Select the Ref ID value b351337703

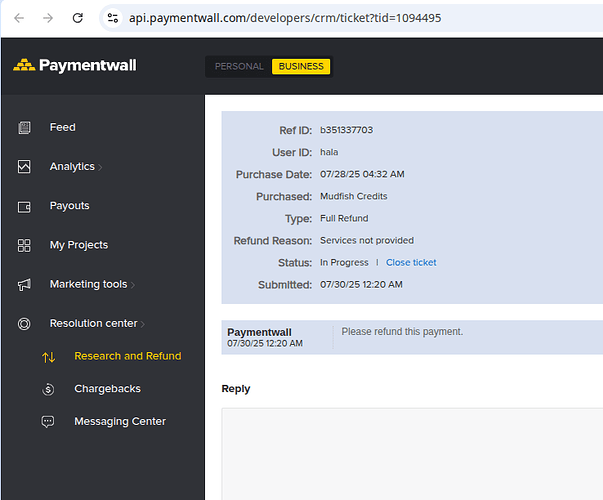coord(346,130)
